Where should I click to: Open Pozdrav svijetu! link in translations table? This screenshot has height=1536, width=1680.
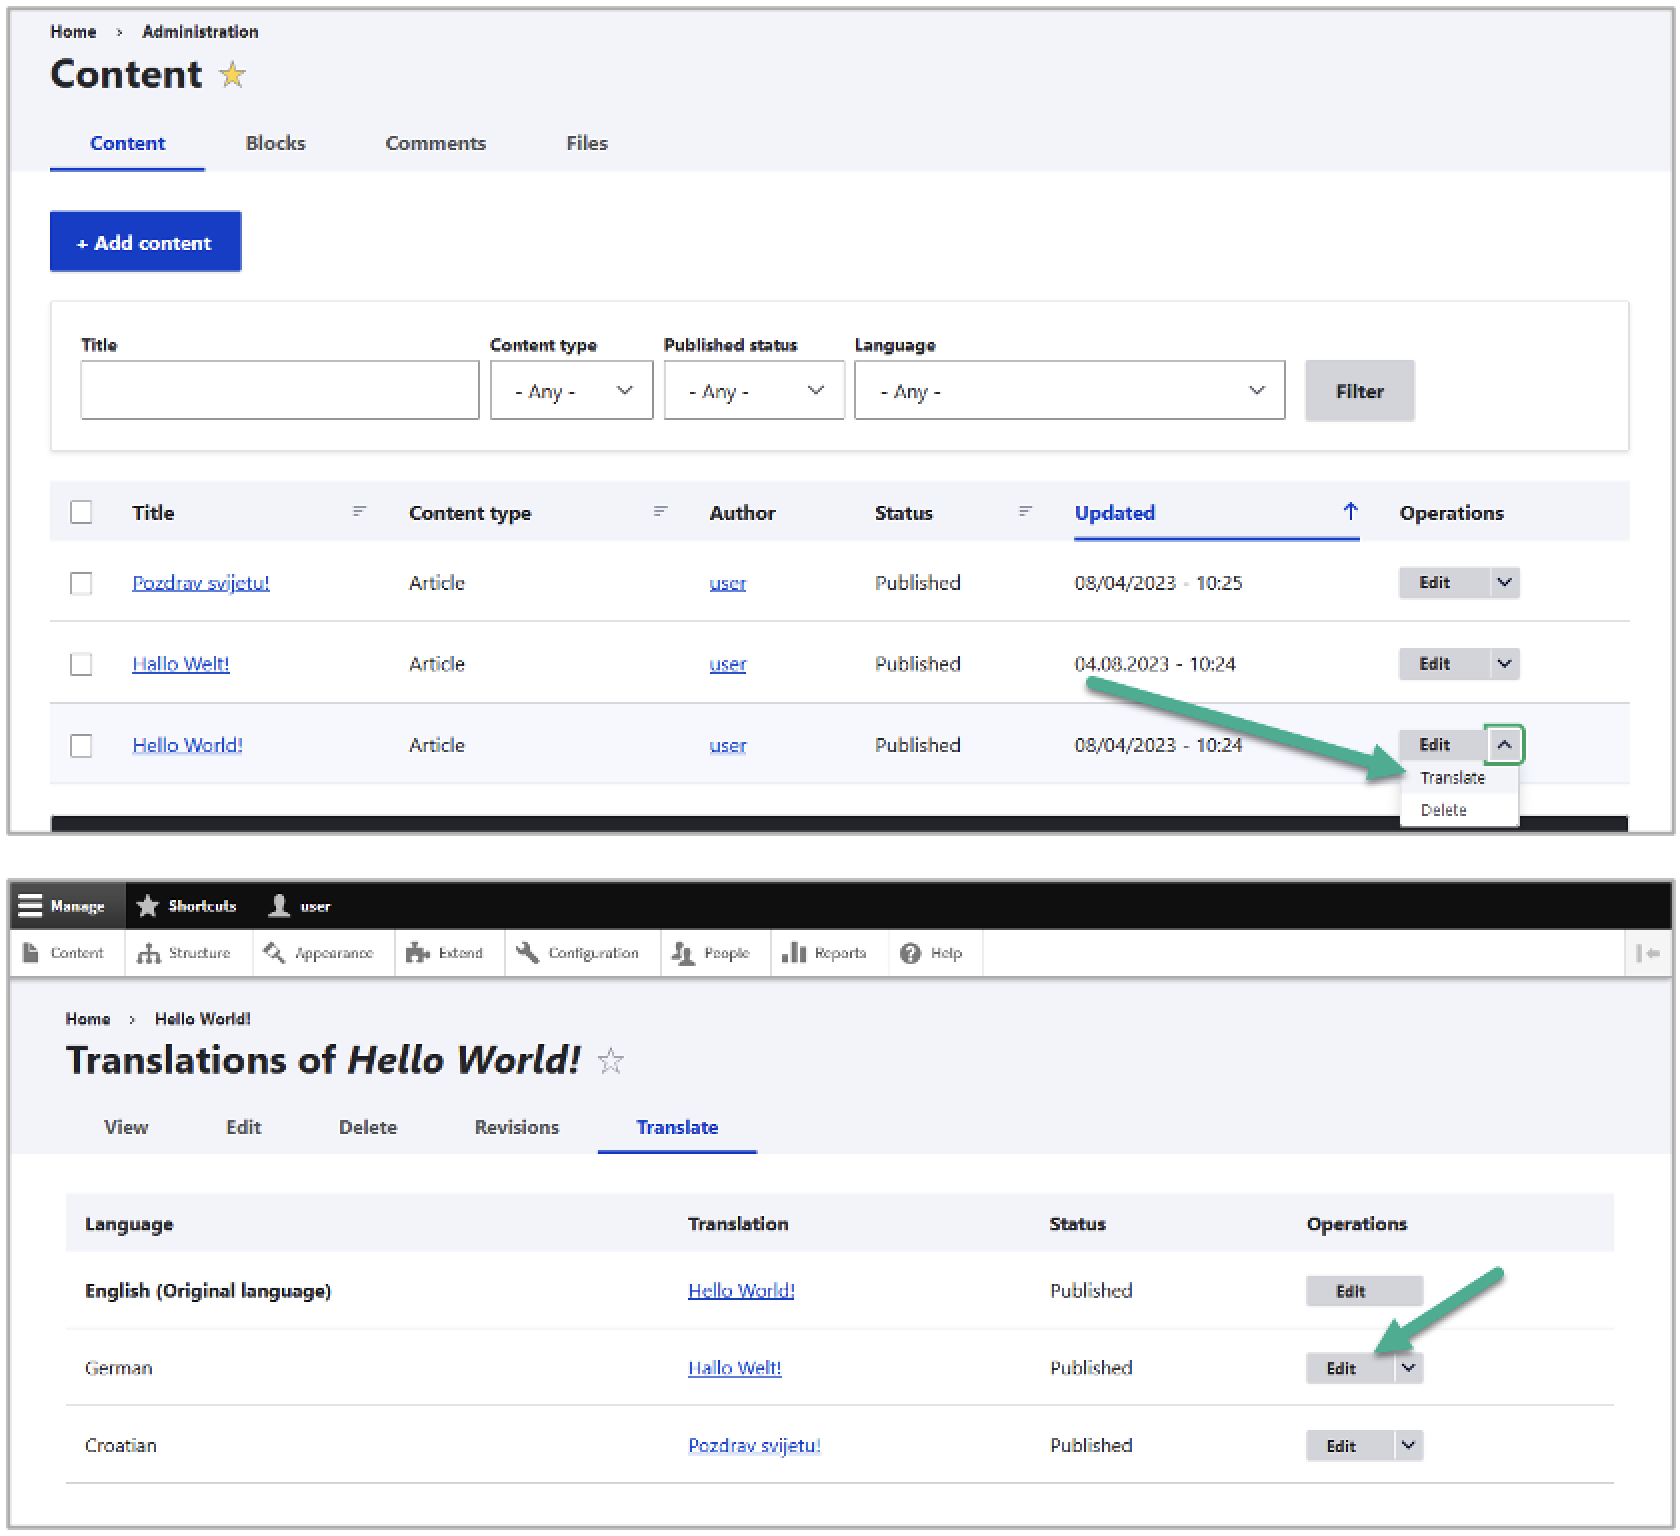pyautogui.click(x=754, y=1445)
